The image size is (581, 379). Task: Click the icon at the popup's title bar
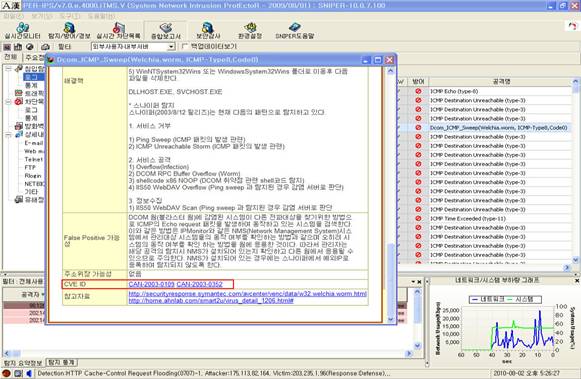click(x=51, y=60)
